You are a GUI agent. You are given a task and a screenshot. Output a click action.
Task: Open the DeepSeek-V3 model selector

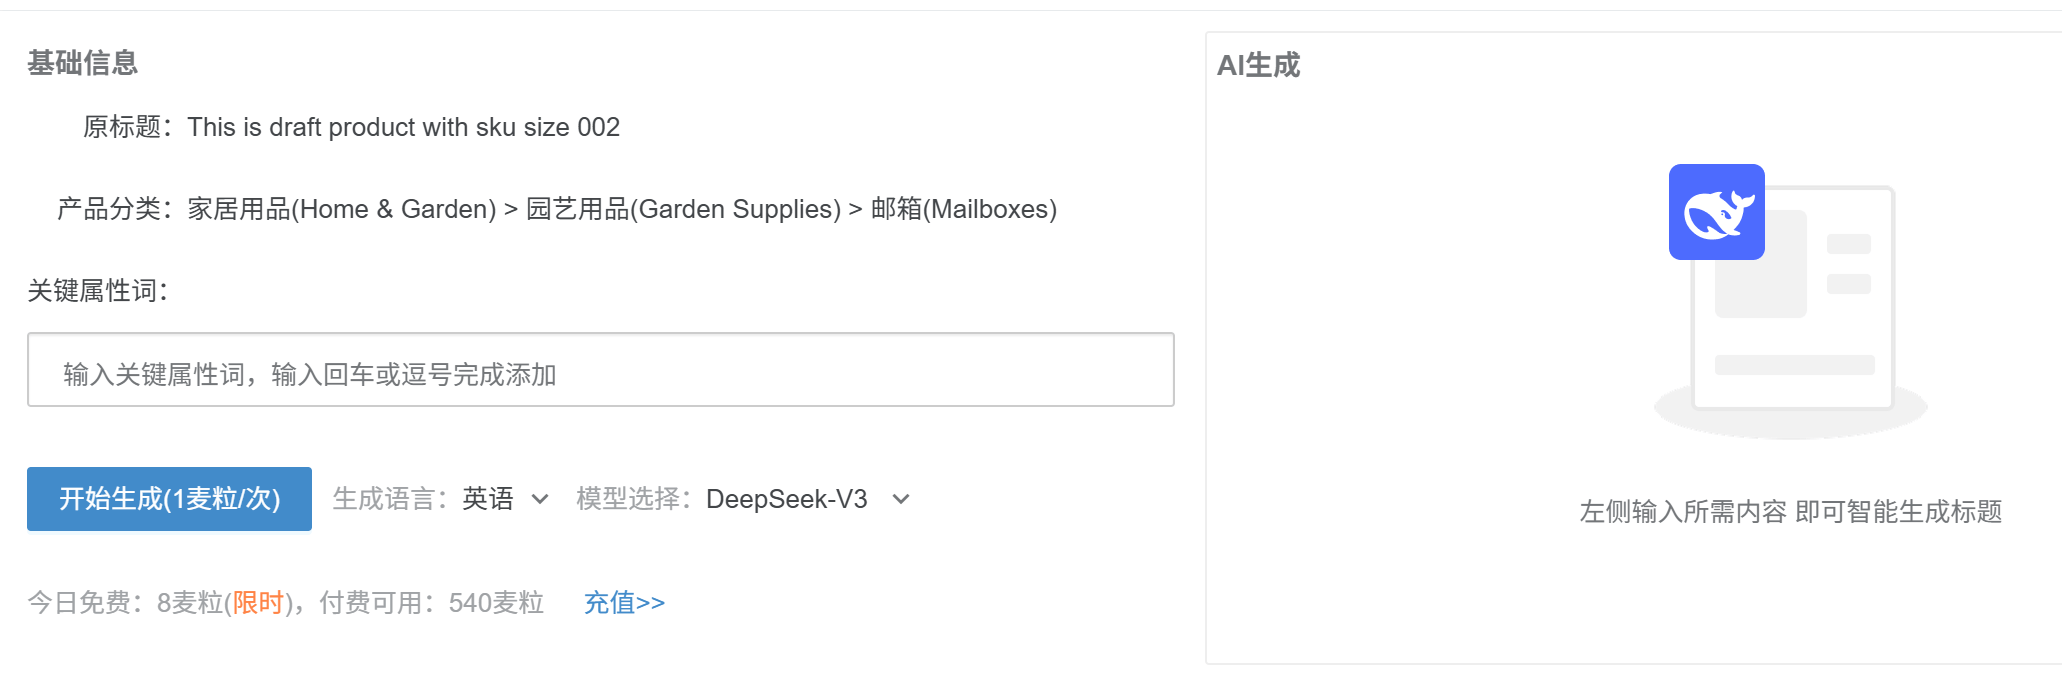(808, 499)
